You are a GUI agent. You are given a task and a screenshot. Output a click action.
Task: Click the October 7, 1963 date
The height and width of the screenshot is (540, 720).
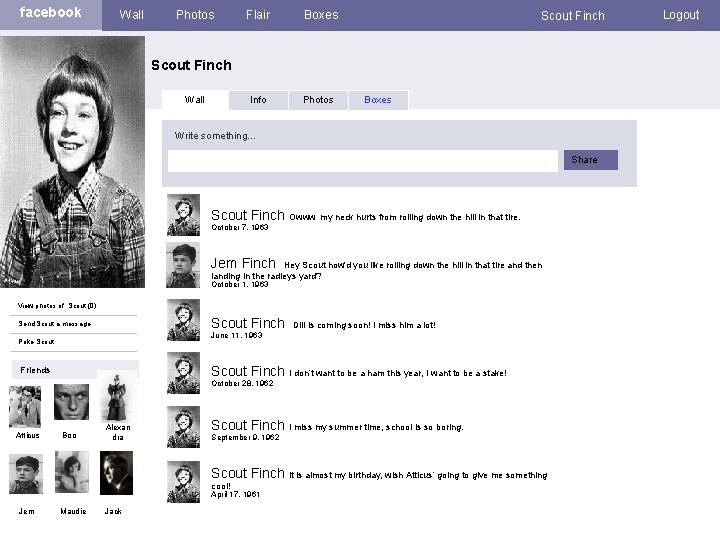tap(240, 227)
